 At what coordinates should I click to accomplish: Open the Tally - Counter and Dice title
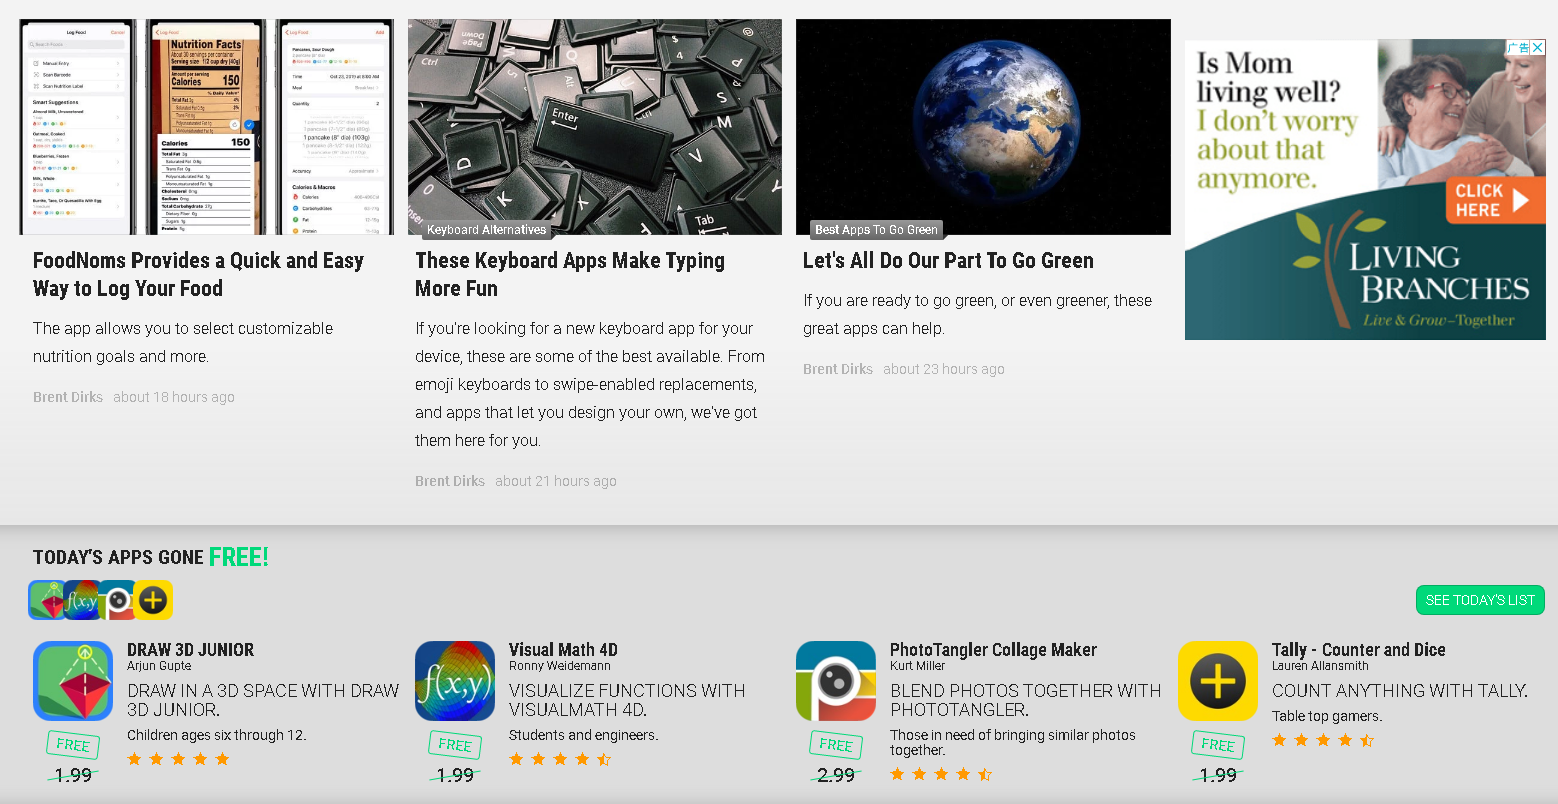tap(1358, 650)
